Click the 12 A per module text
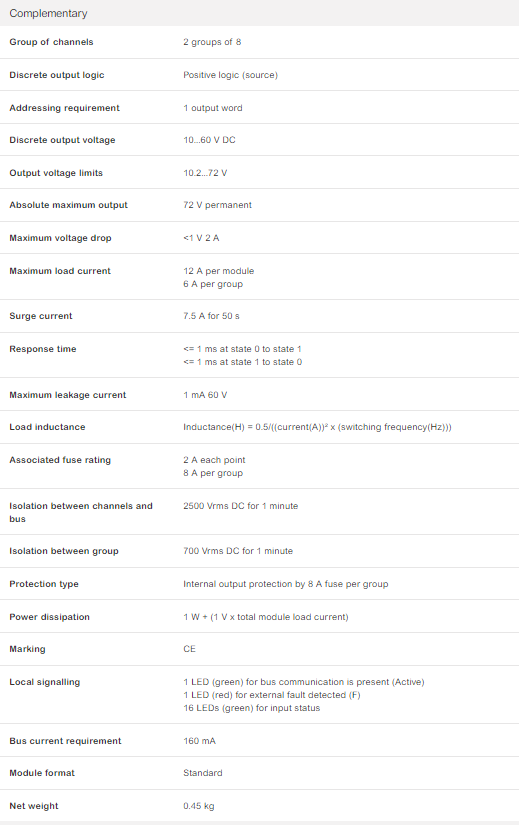 tap(218, 271)
